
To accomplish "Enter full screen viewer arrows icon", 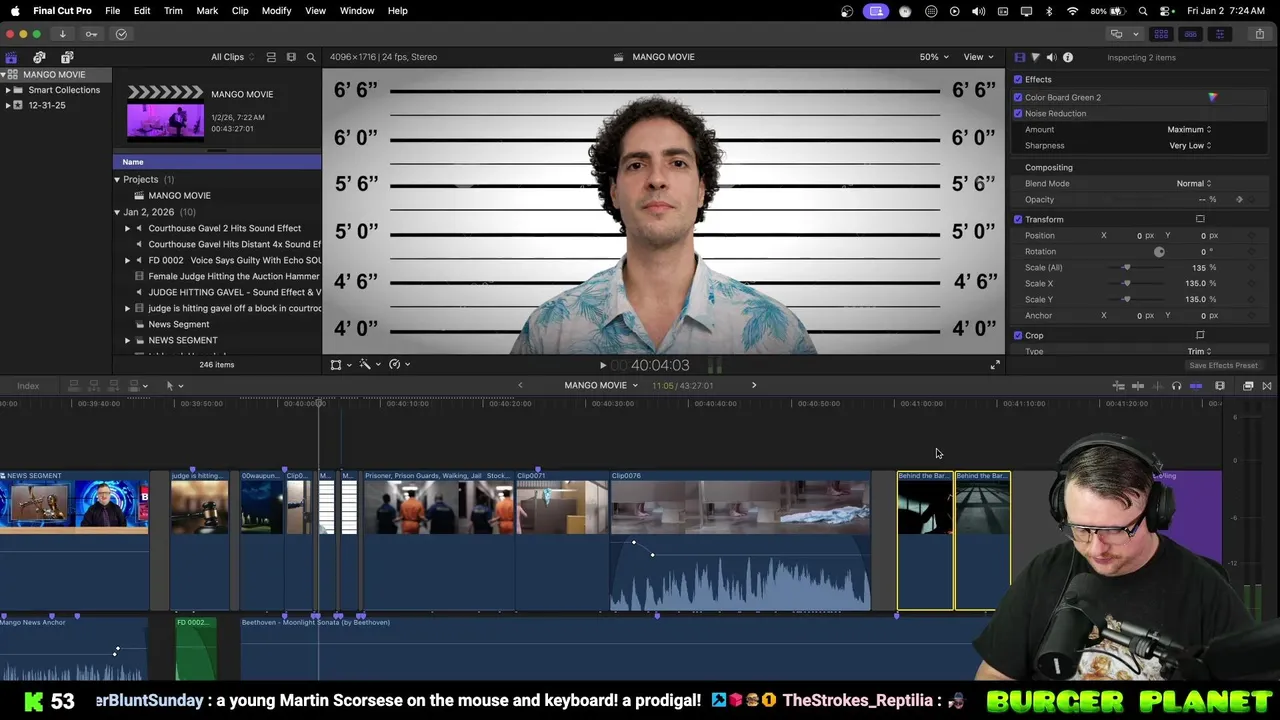I will pos(995,365).
